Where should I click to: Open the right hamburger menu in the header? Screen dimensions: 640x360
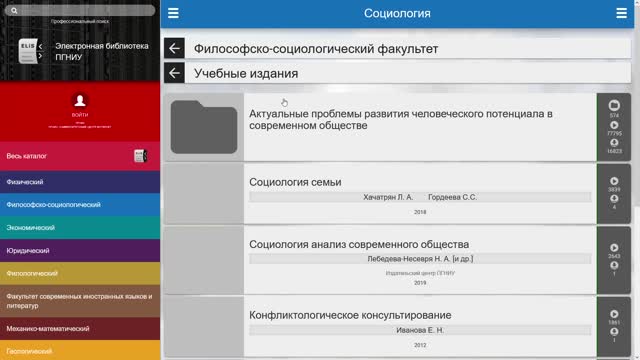pos(621,13)
